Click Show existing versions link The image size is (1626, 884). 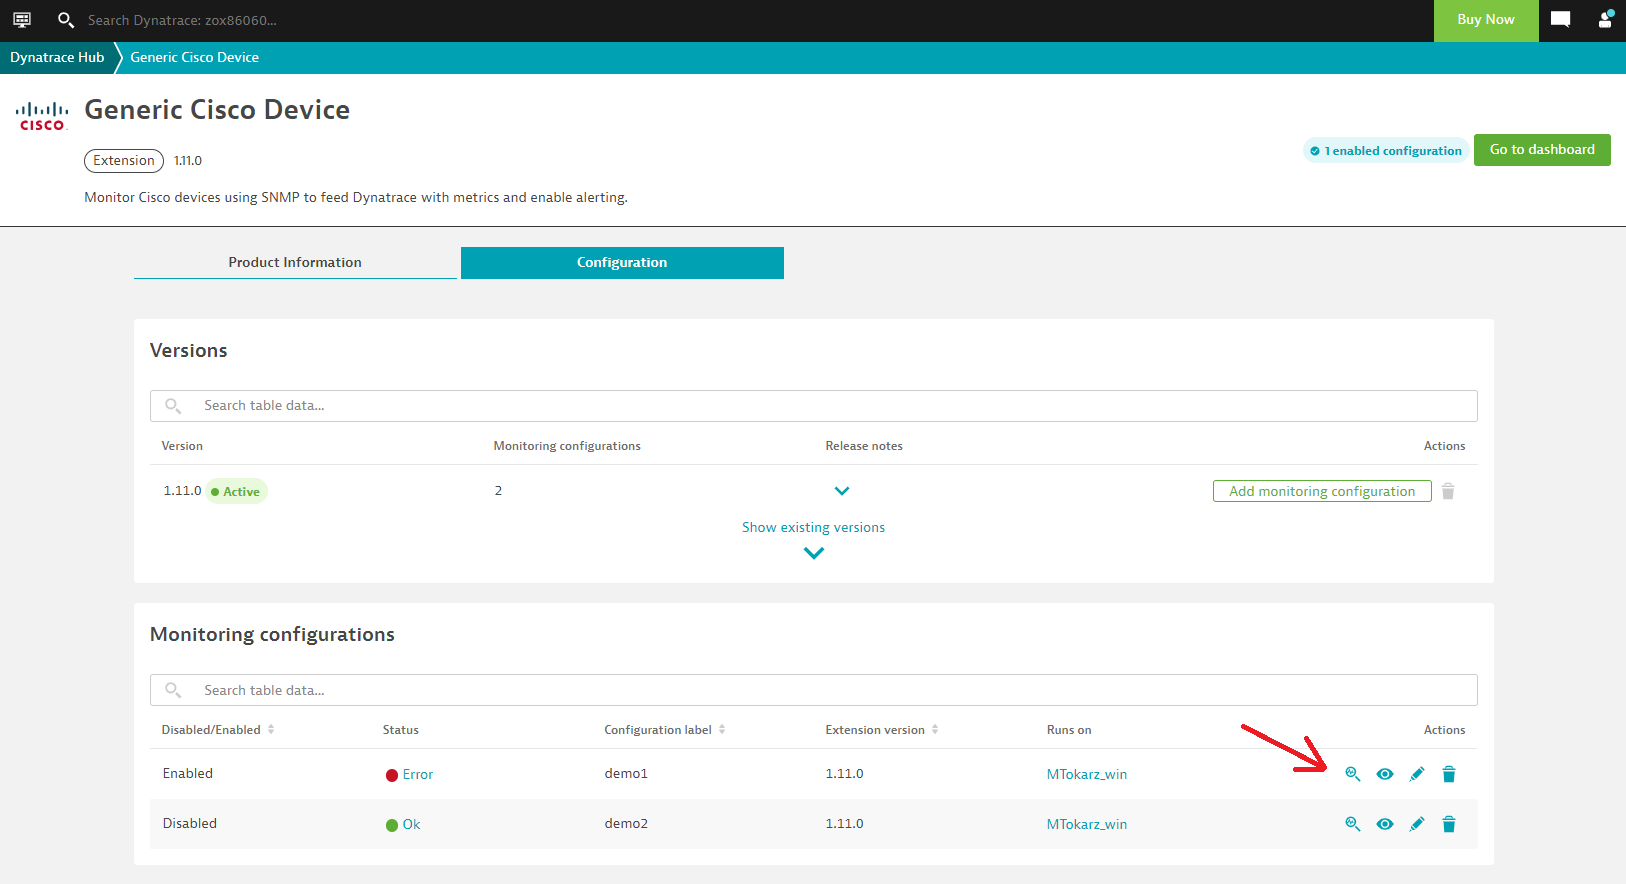(813, 527)
